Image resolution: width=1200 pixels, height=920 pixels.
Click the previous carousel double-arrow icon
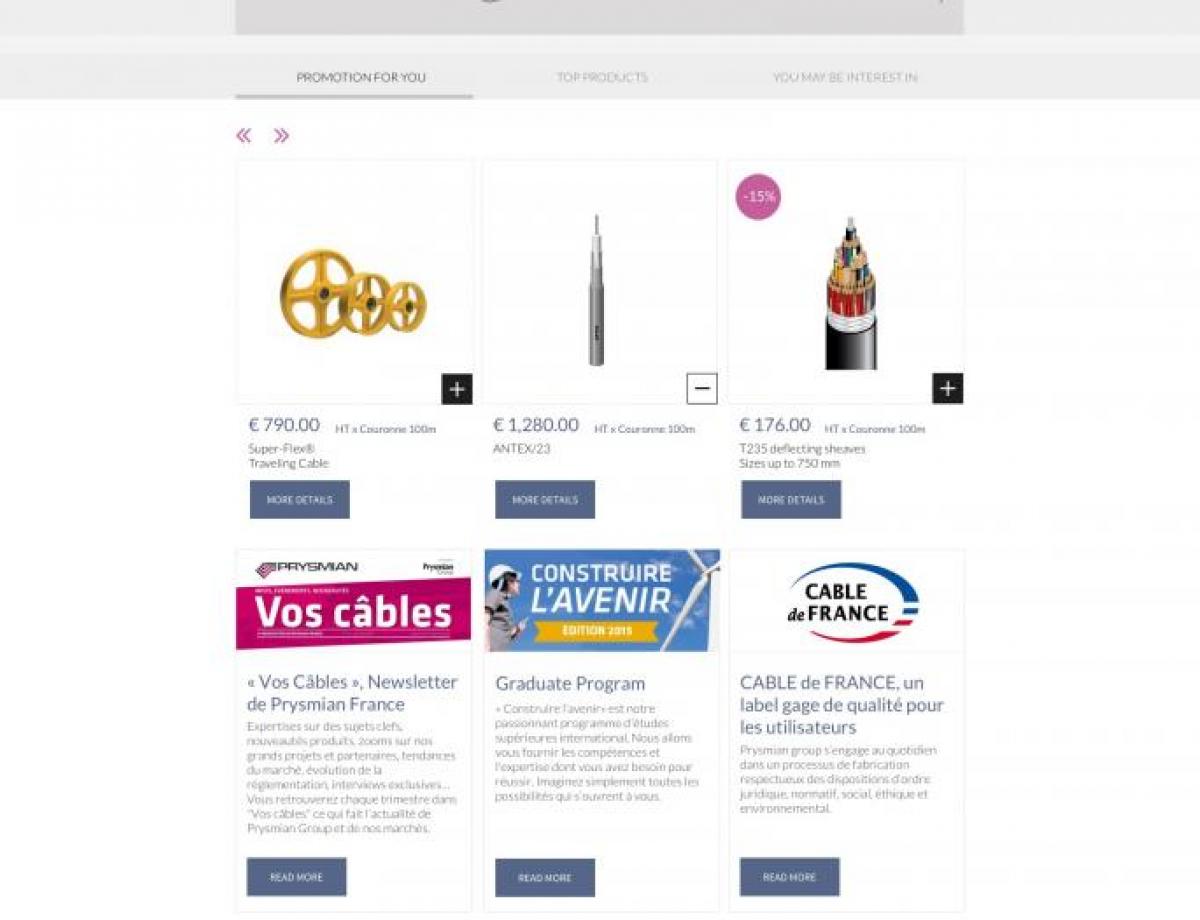[244, 136]
